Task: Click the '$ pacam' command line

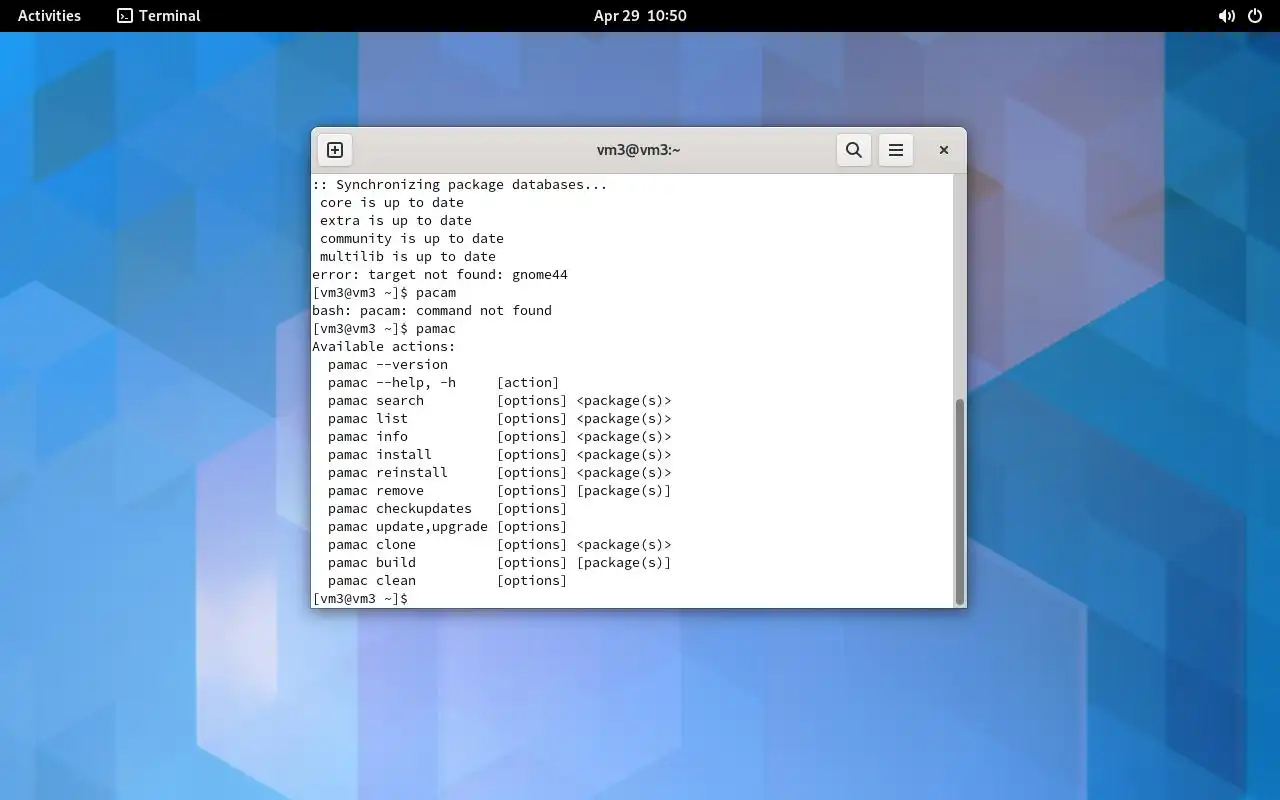Action: (x=384, y=293)
